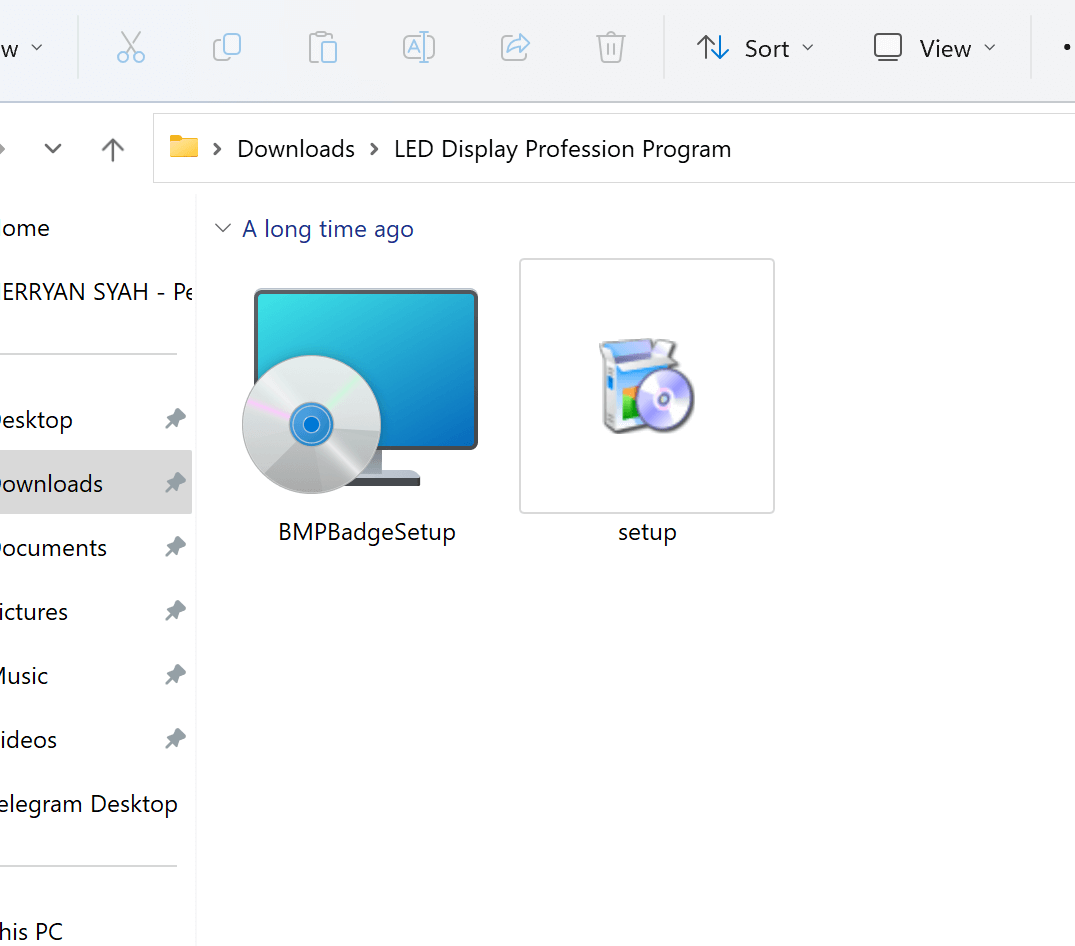Open the Sort dropdown menu

(756, 48)
